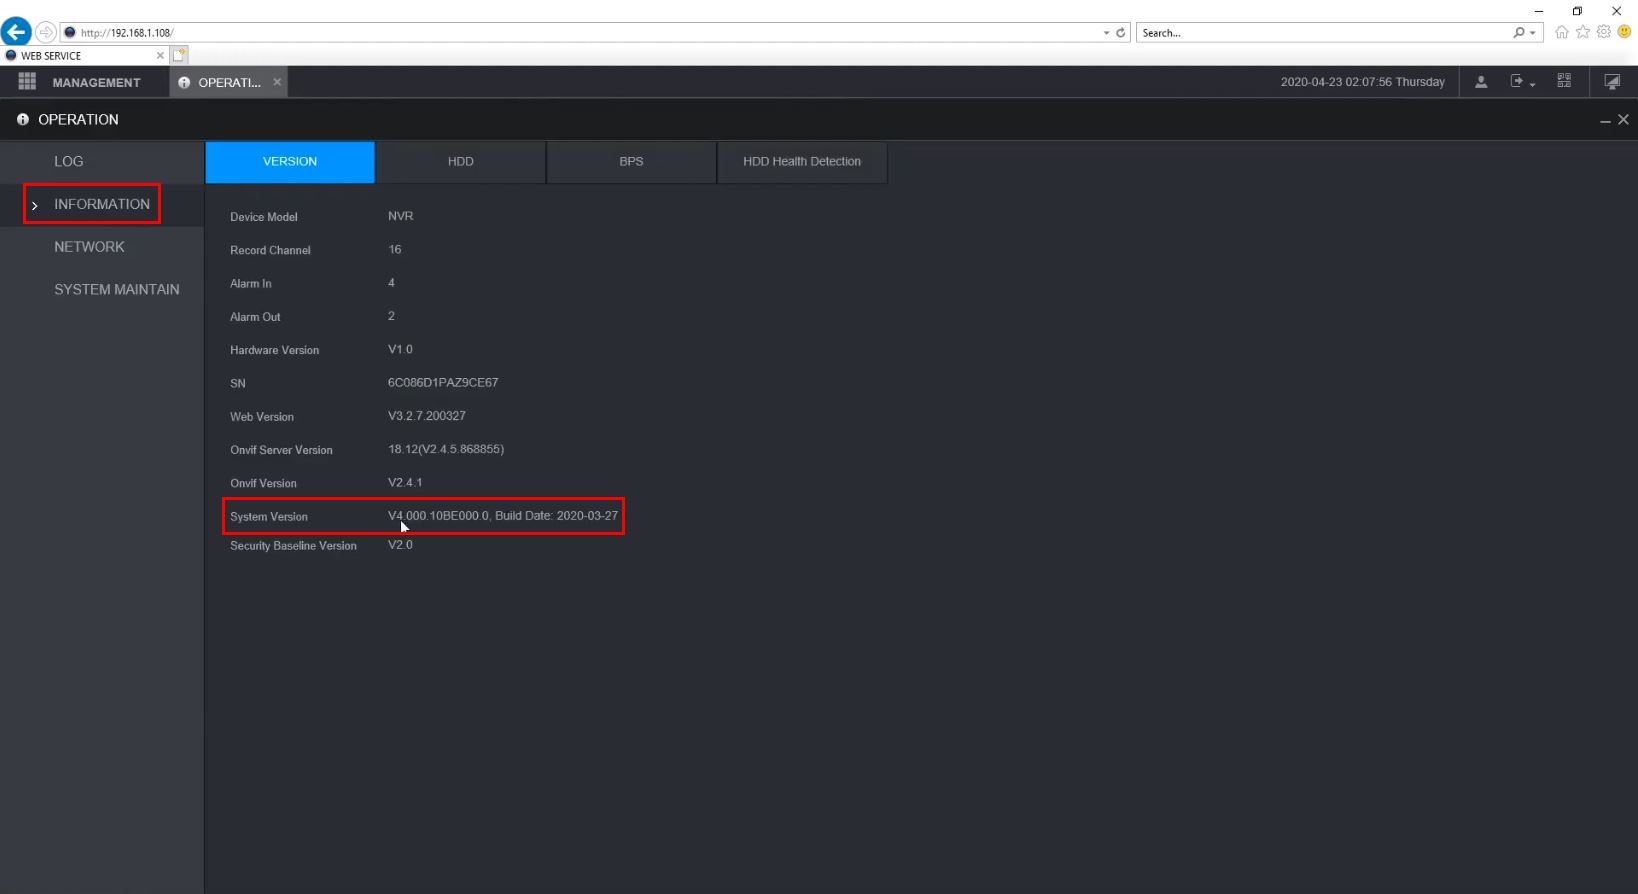Select the WEB SERVICE browser tab

[84, 56]
